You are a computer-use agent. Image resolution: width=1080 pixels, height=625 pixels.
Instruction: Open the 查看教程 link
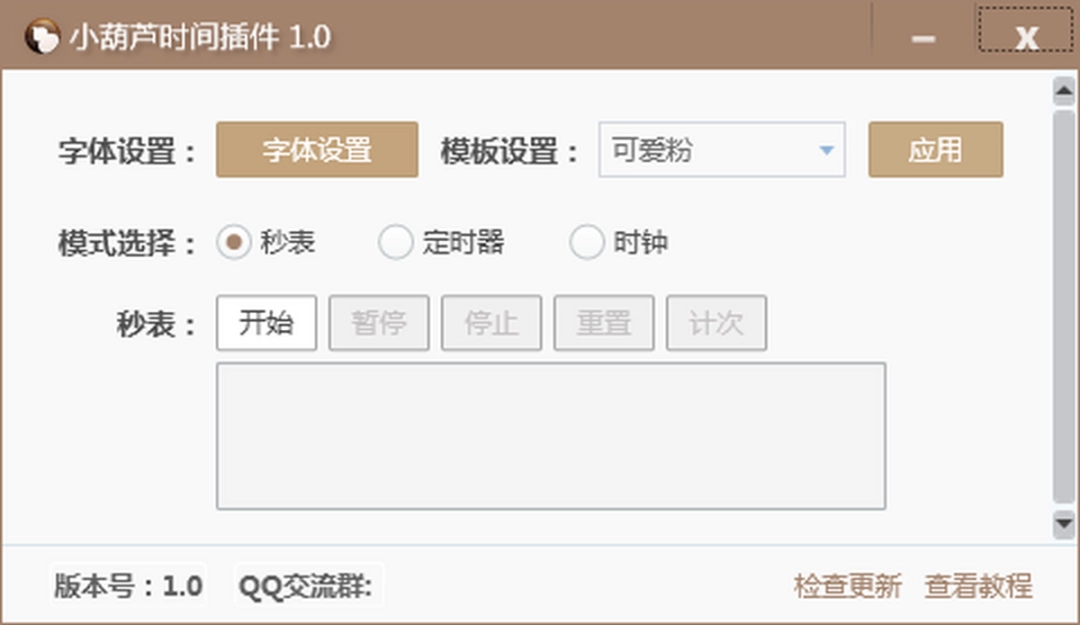coord(978,586)
